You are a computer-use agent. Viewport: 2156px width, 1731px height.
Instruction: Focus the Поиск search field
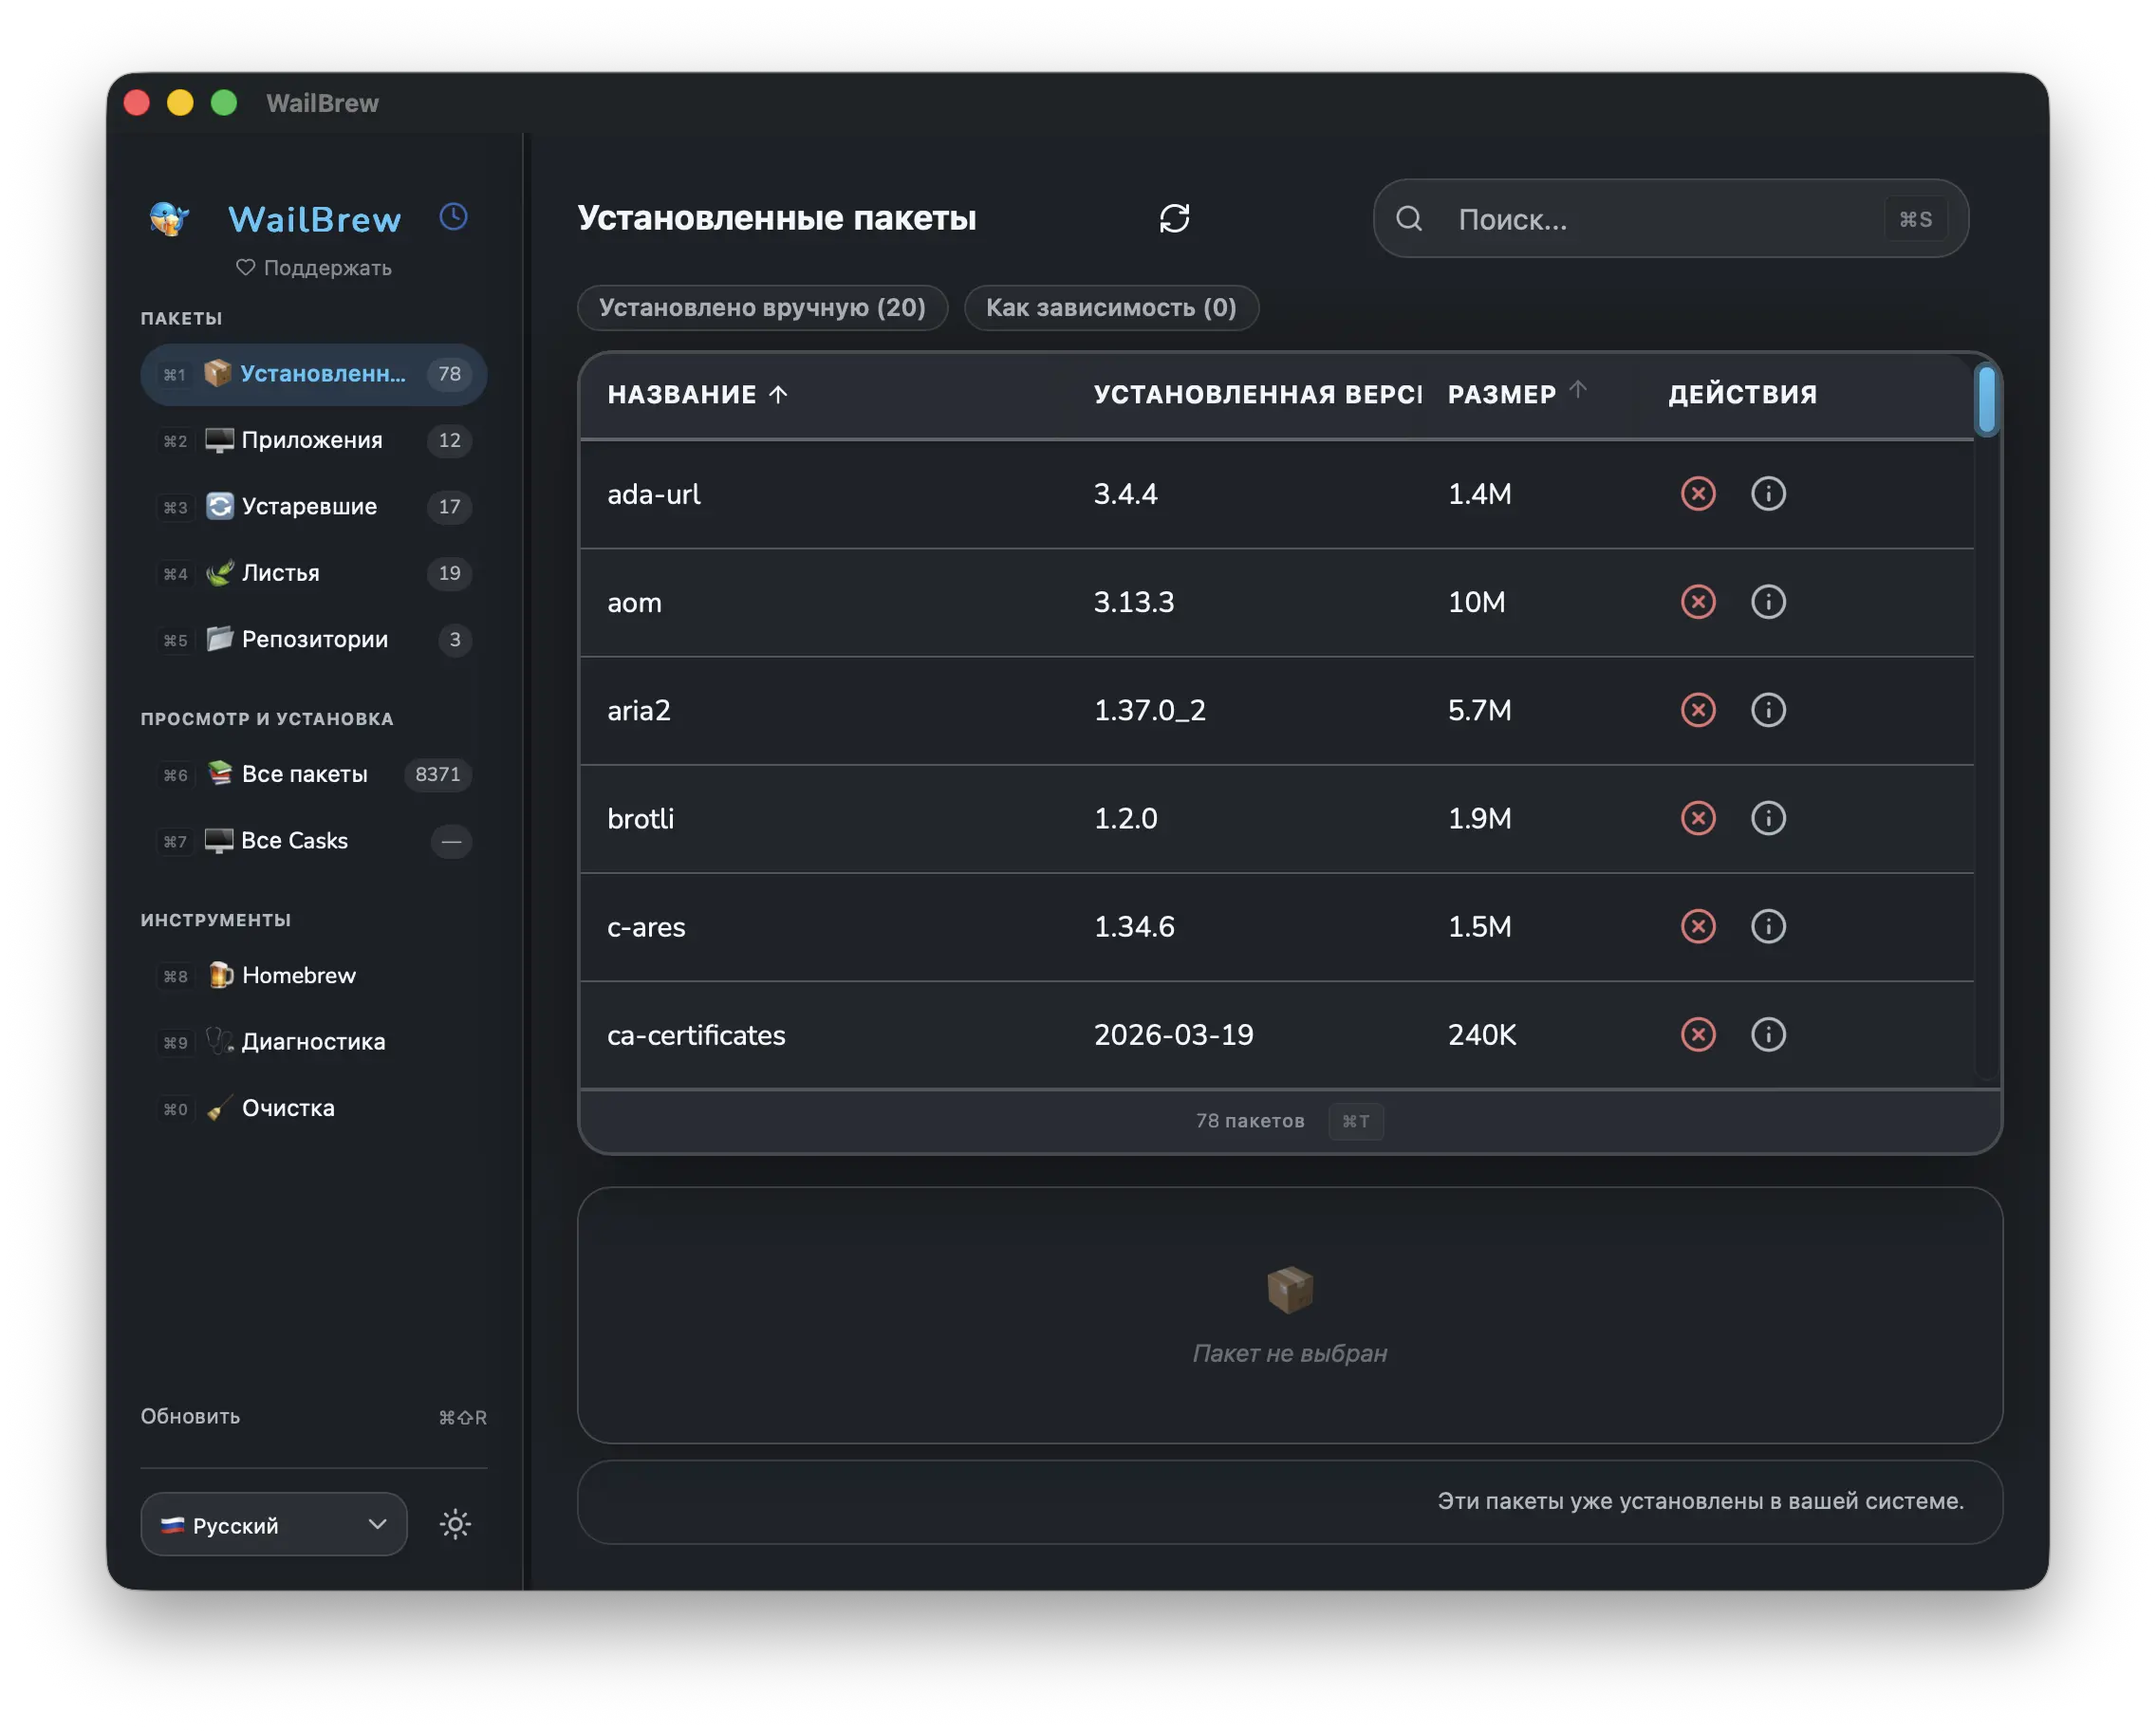tap(1670, 218)
